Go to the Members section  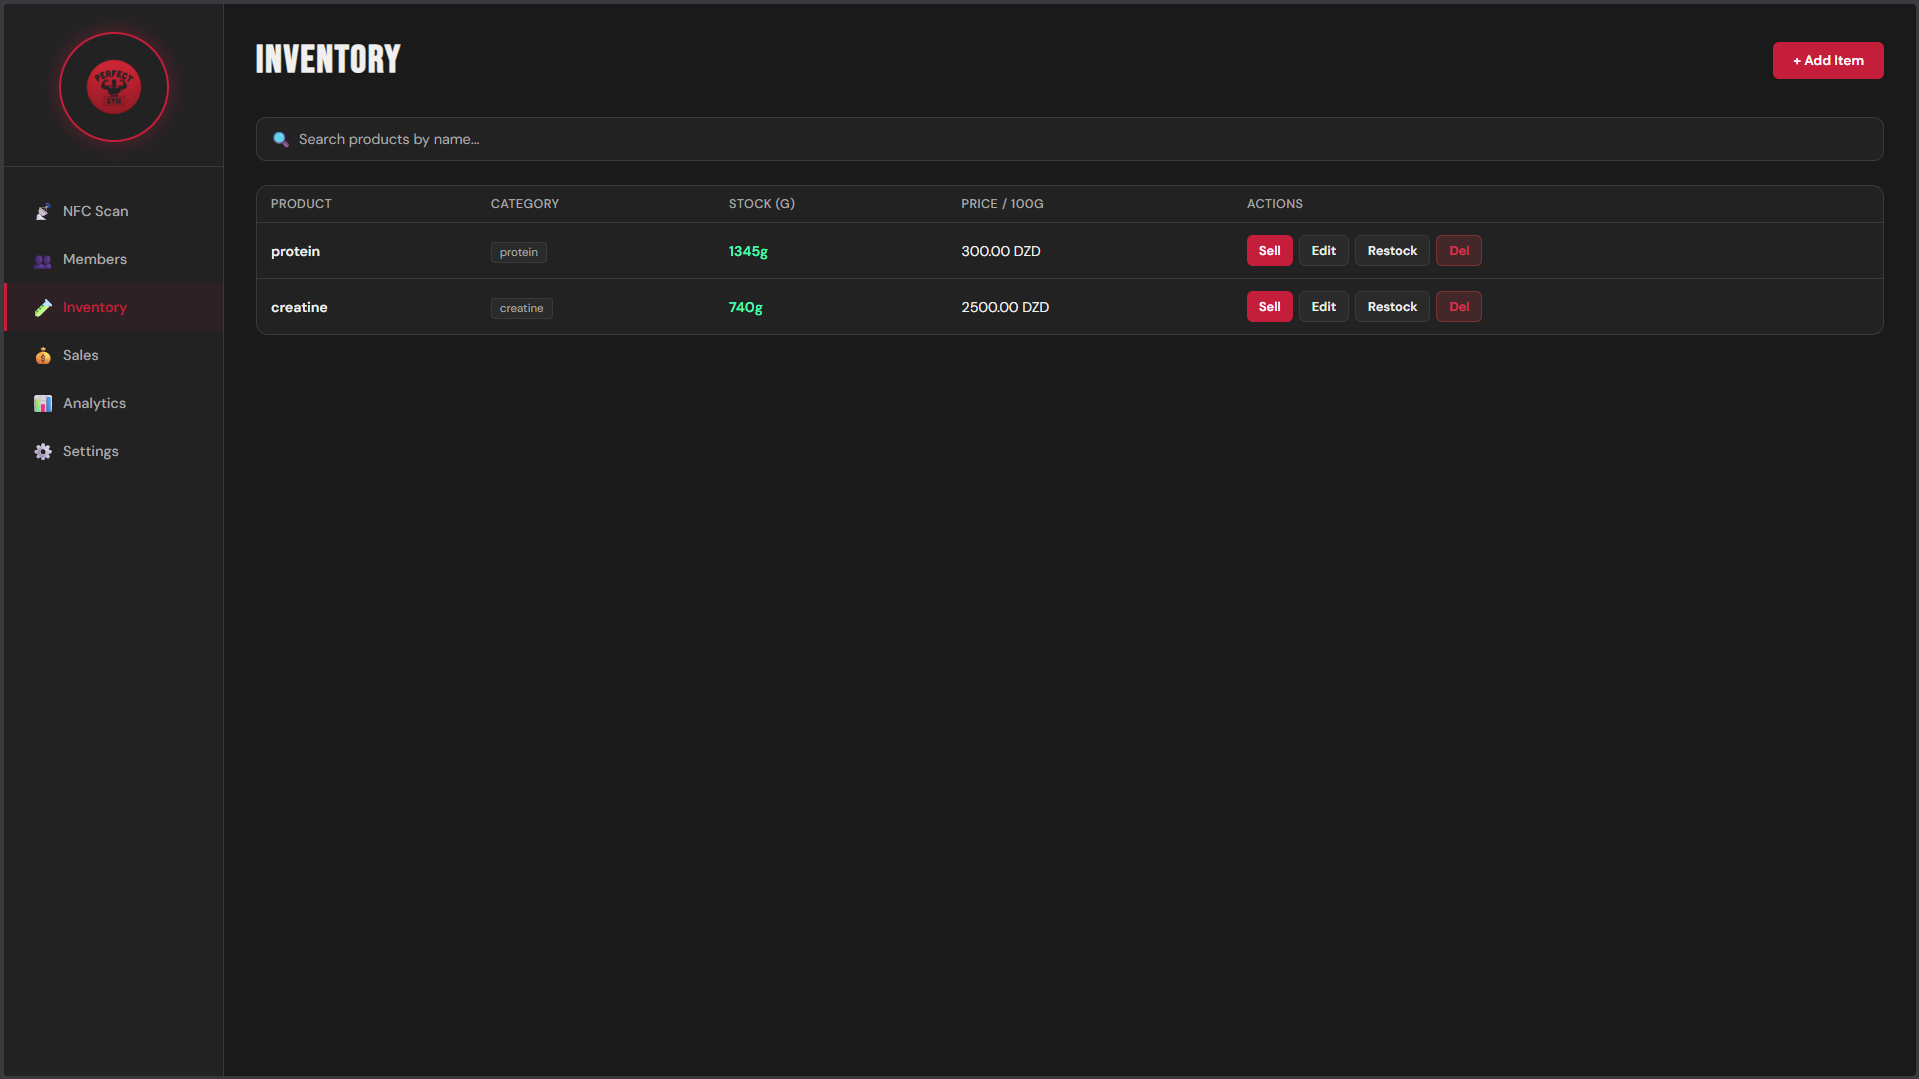coord(114,259)
